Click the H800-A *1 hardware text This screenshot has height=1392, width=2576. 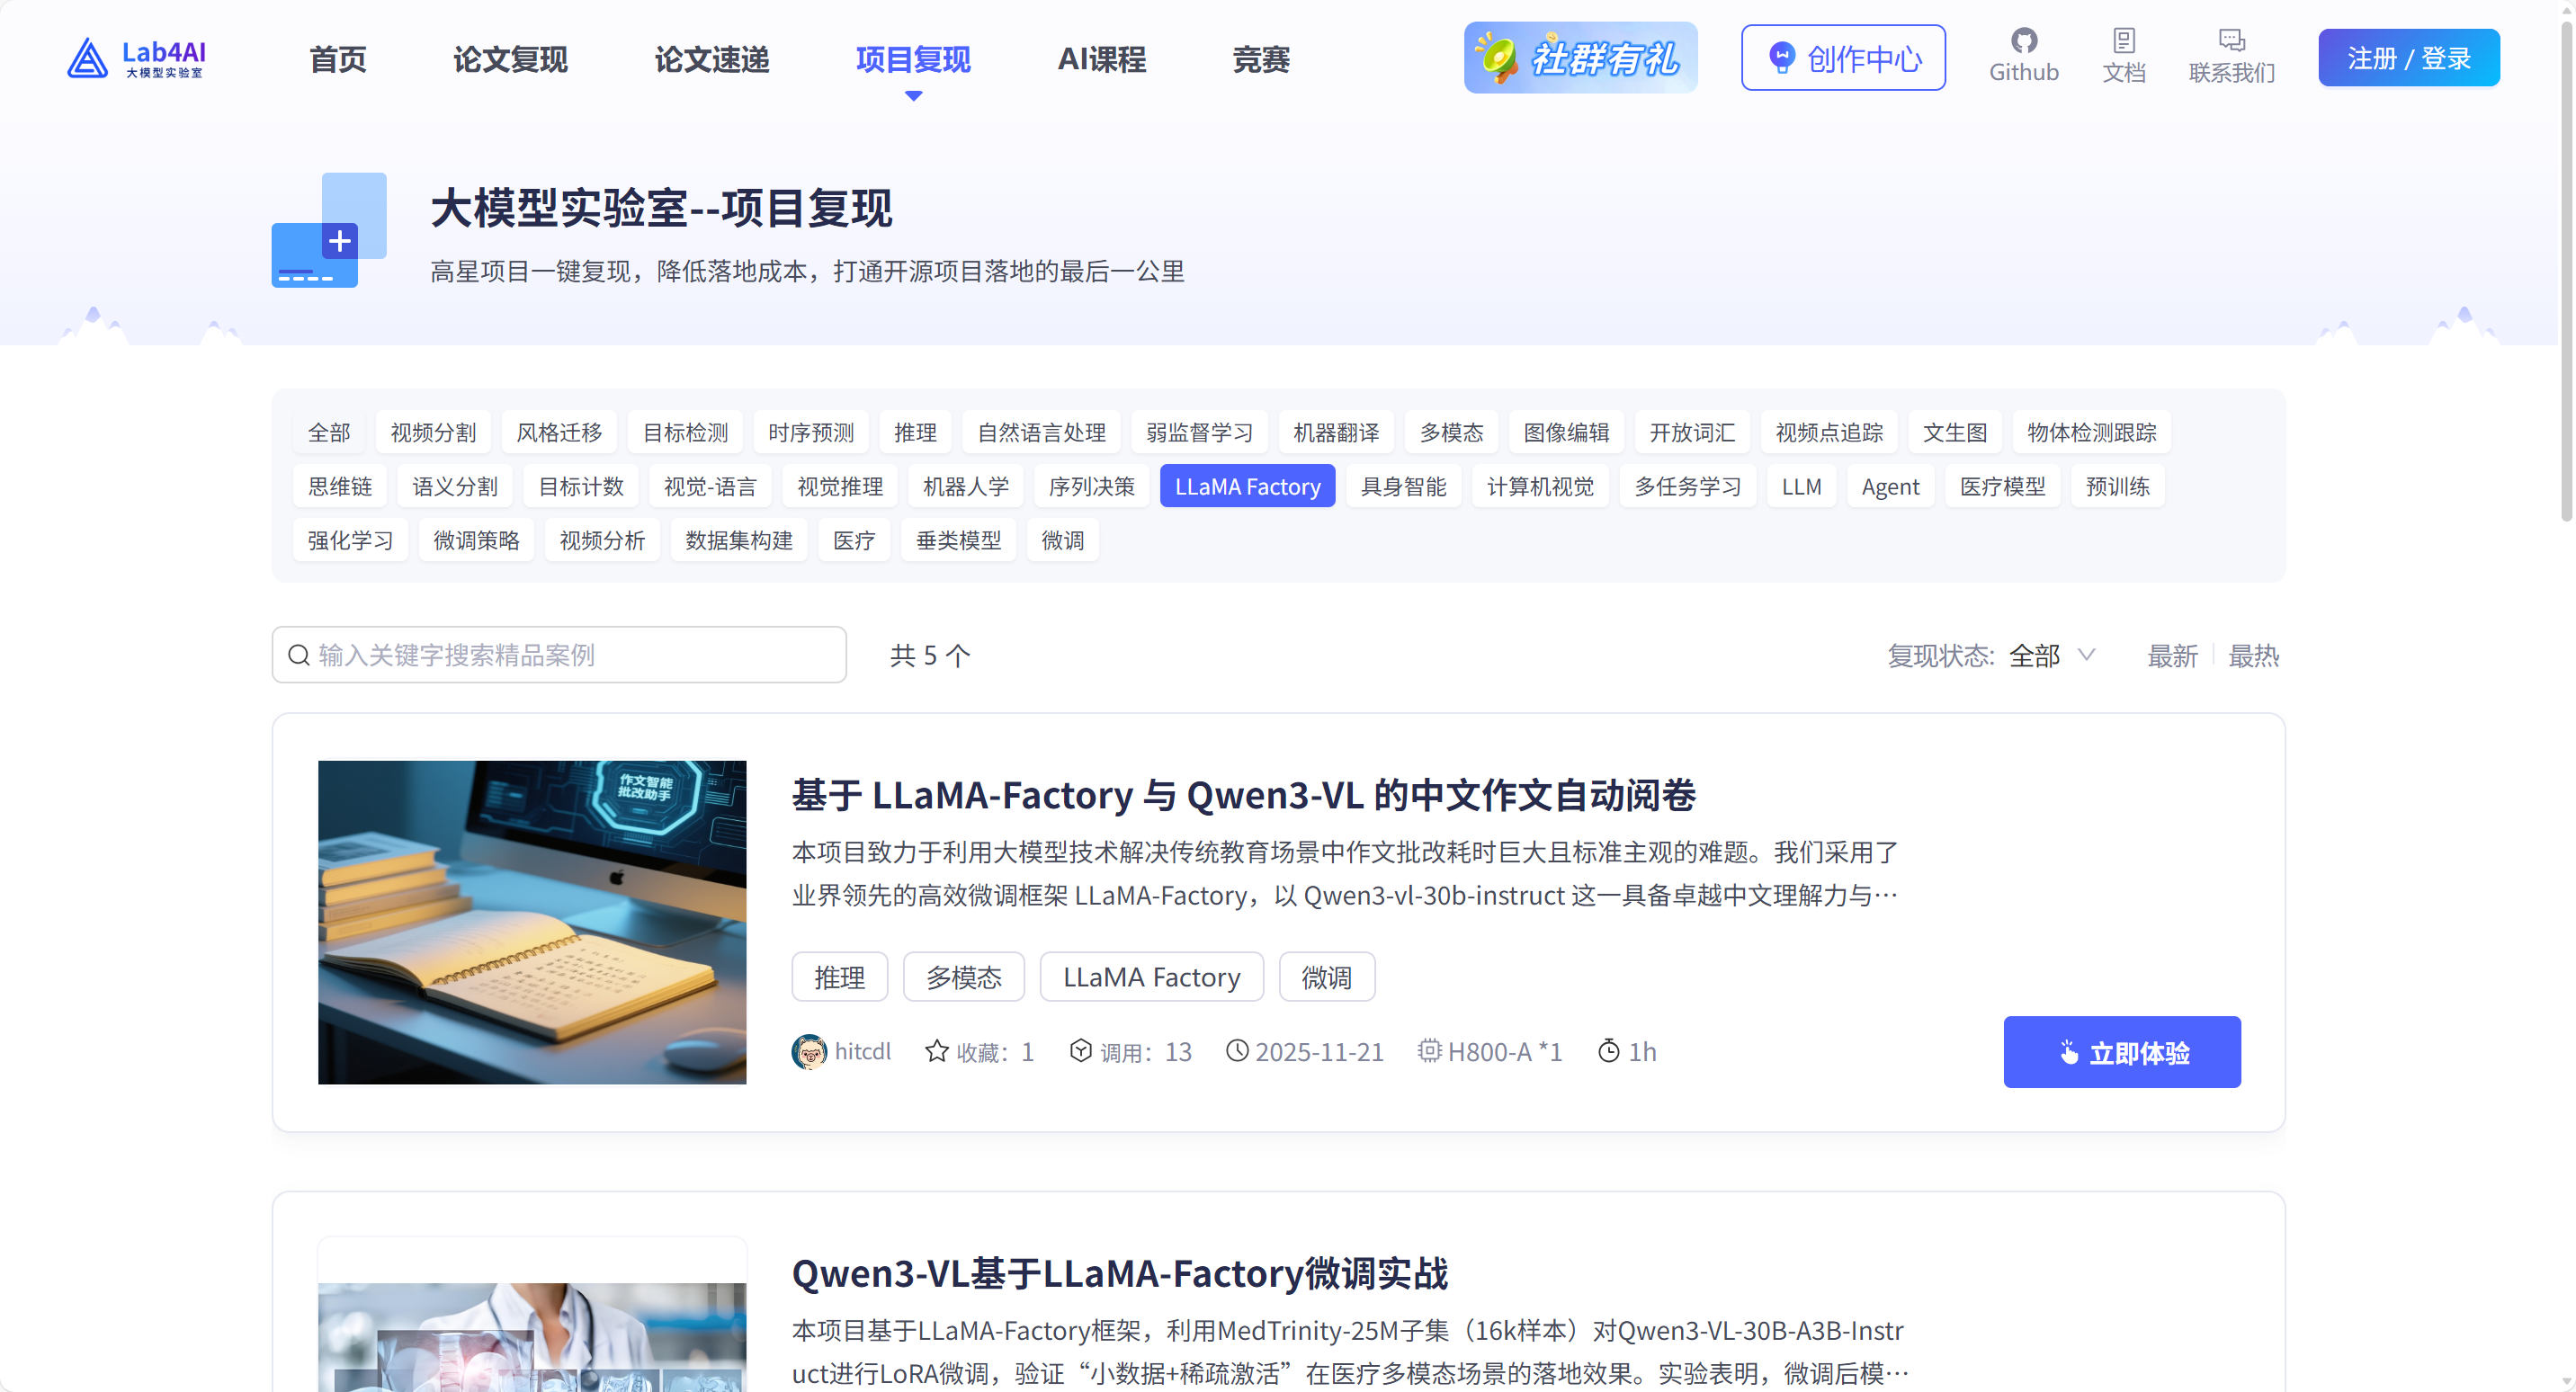1505,1052
